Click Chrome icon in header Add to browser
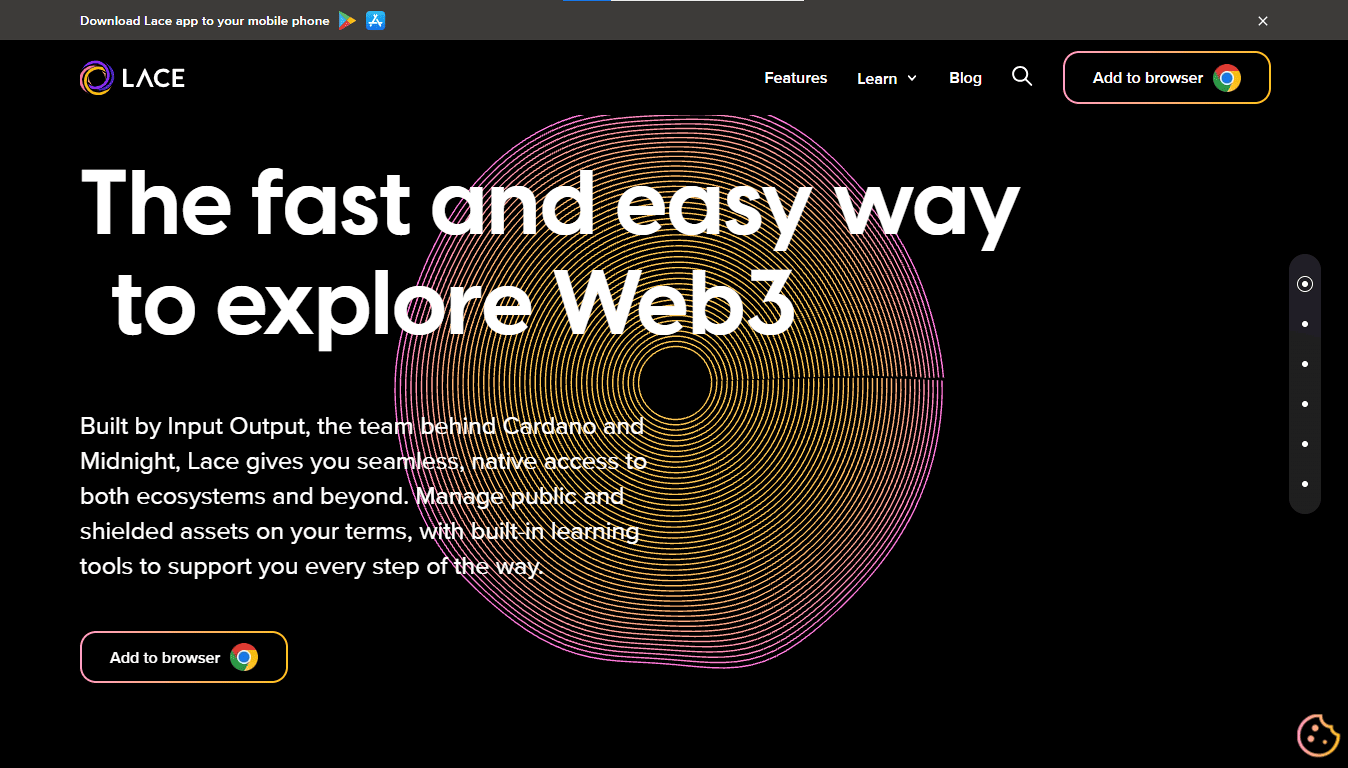The height and width of the screenshot is (768, 1348). (x=1227, y=78)
